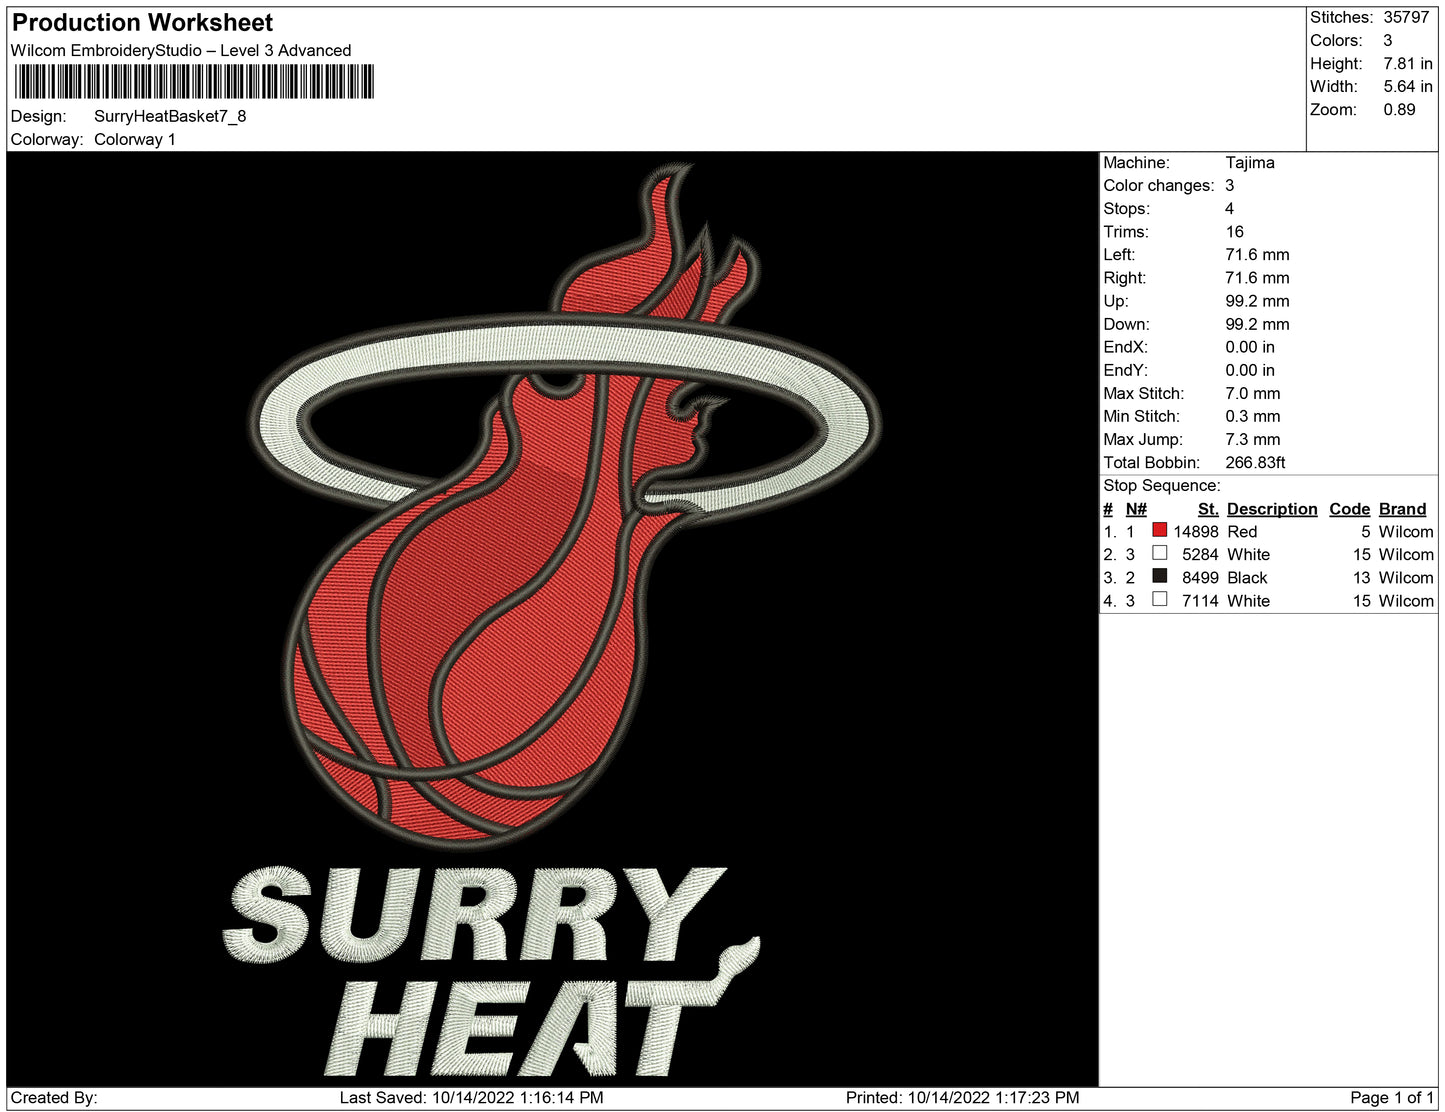Click the Tajima machine value
Screen dimensions: 1445x1112
click(x=1249, y=162)
